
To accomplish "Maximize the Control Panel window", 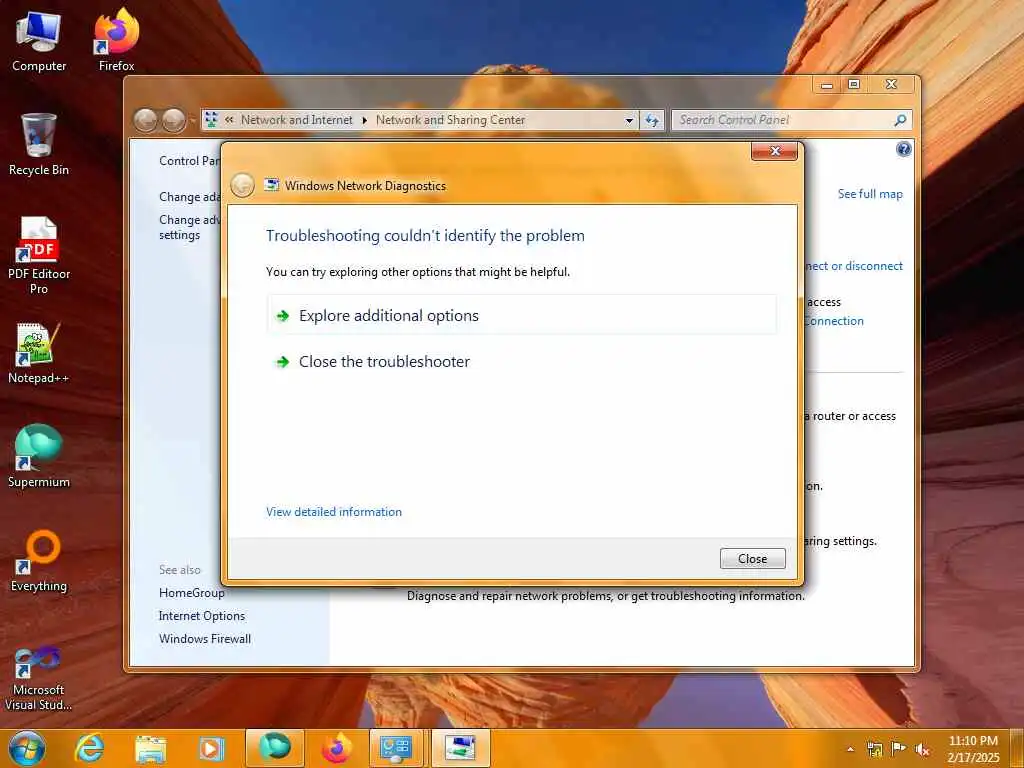I will (854, 85).
